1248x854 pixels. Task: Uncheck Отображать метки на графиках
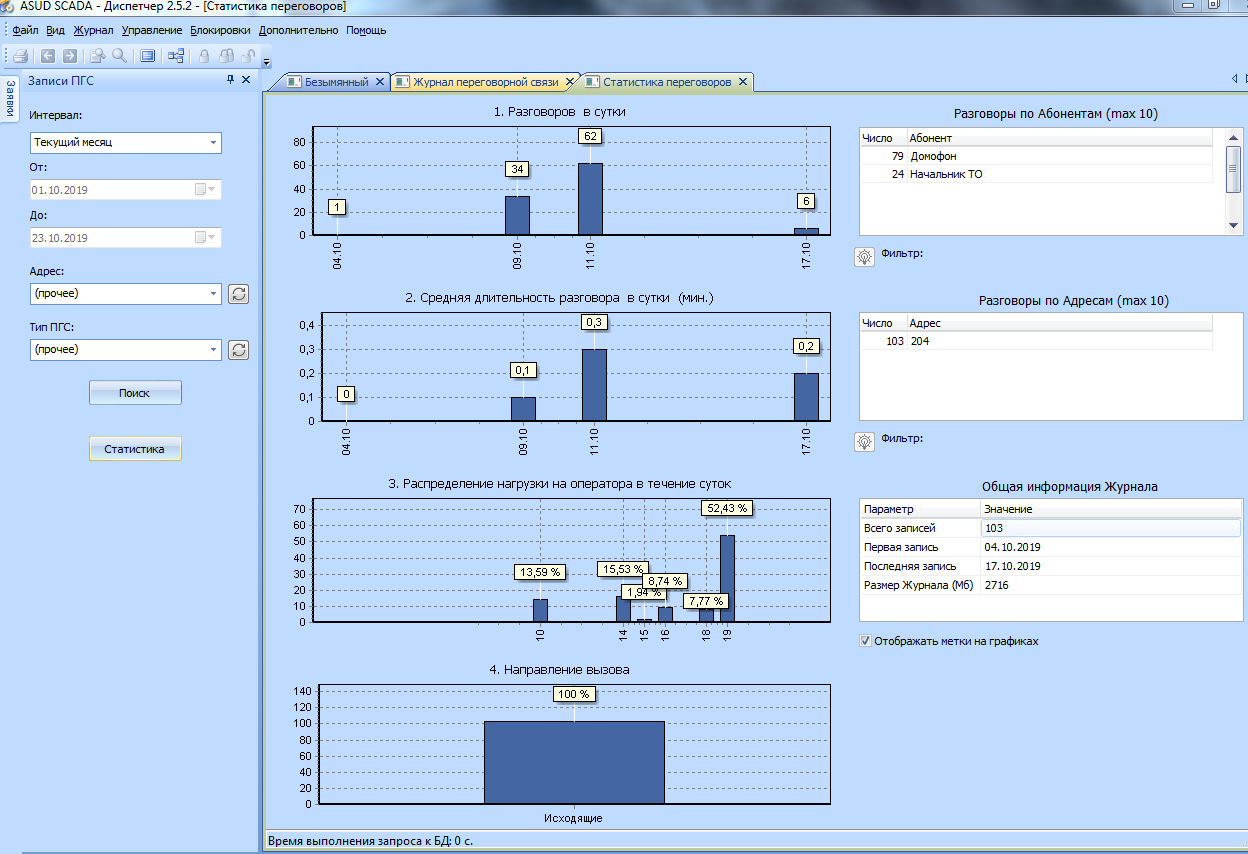coord(866,641)
